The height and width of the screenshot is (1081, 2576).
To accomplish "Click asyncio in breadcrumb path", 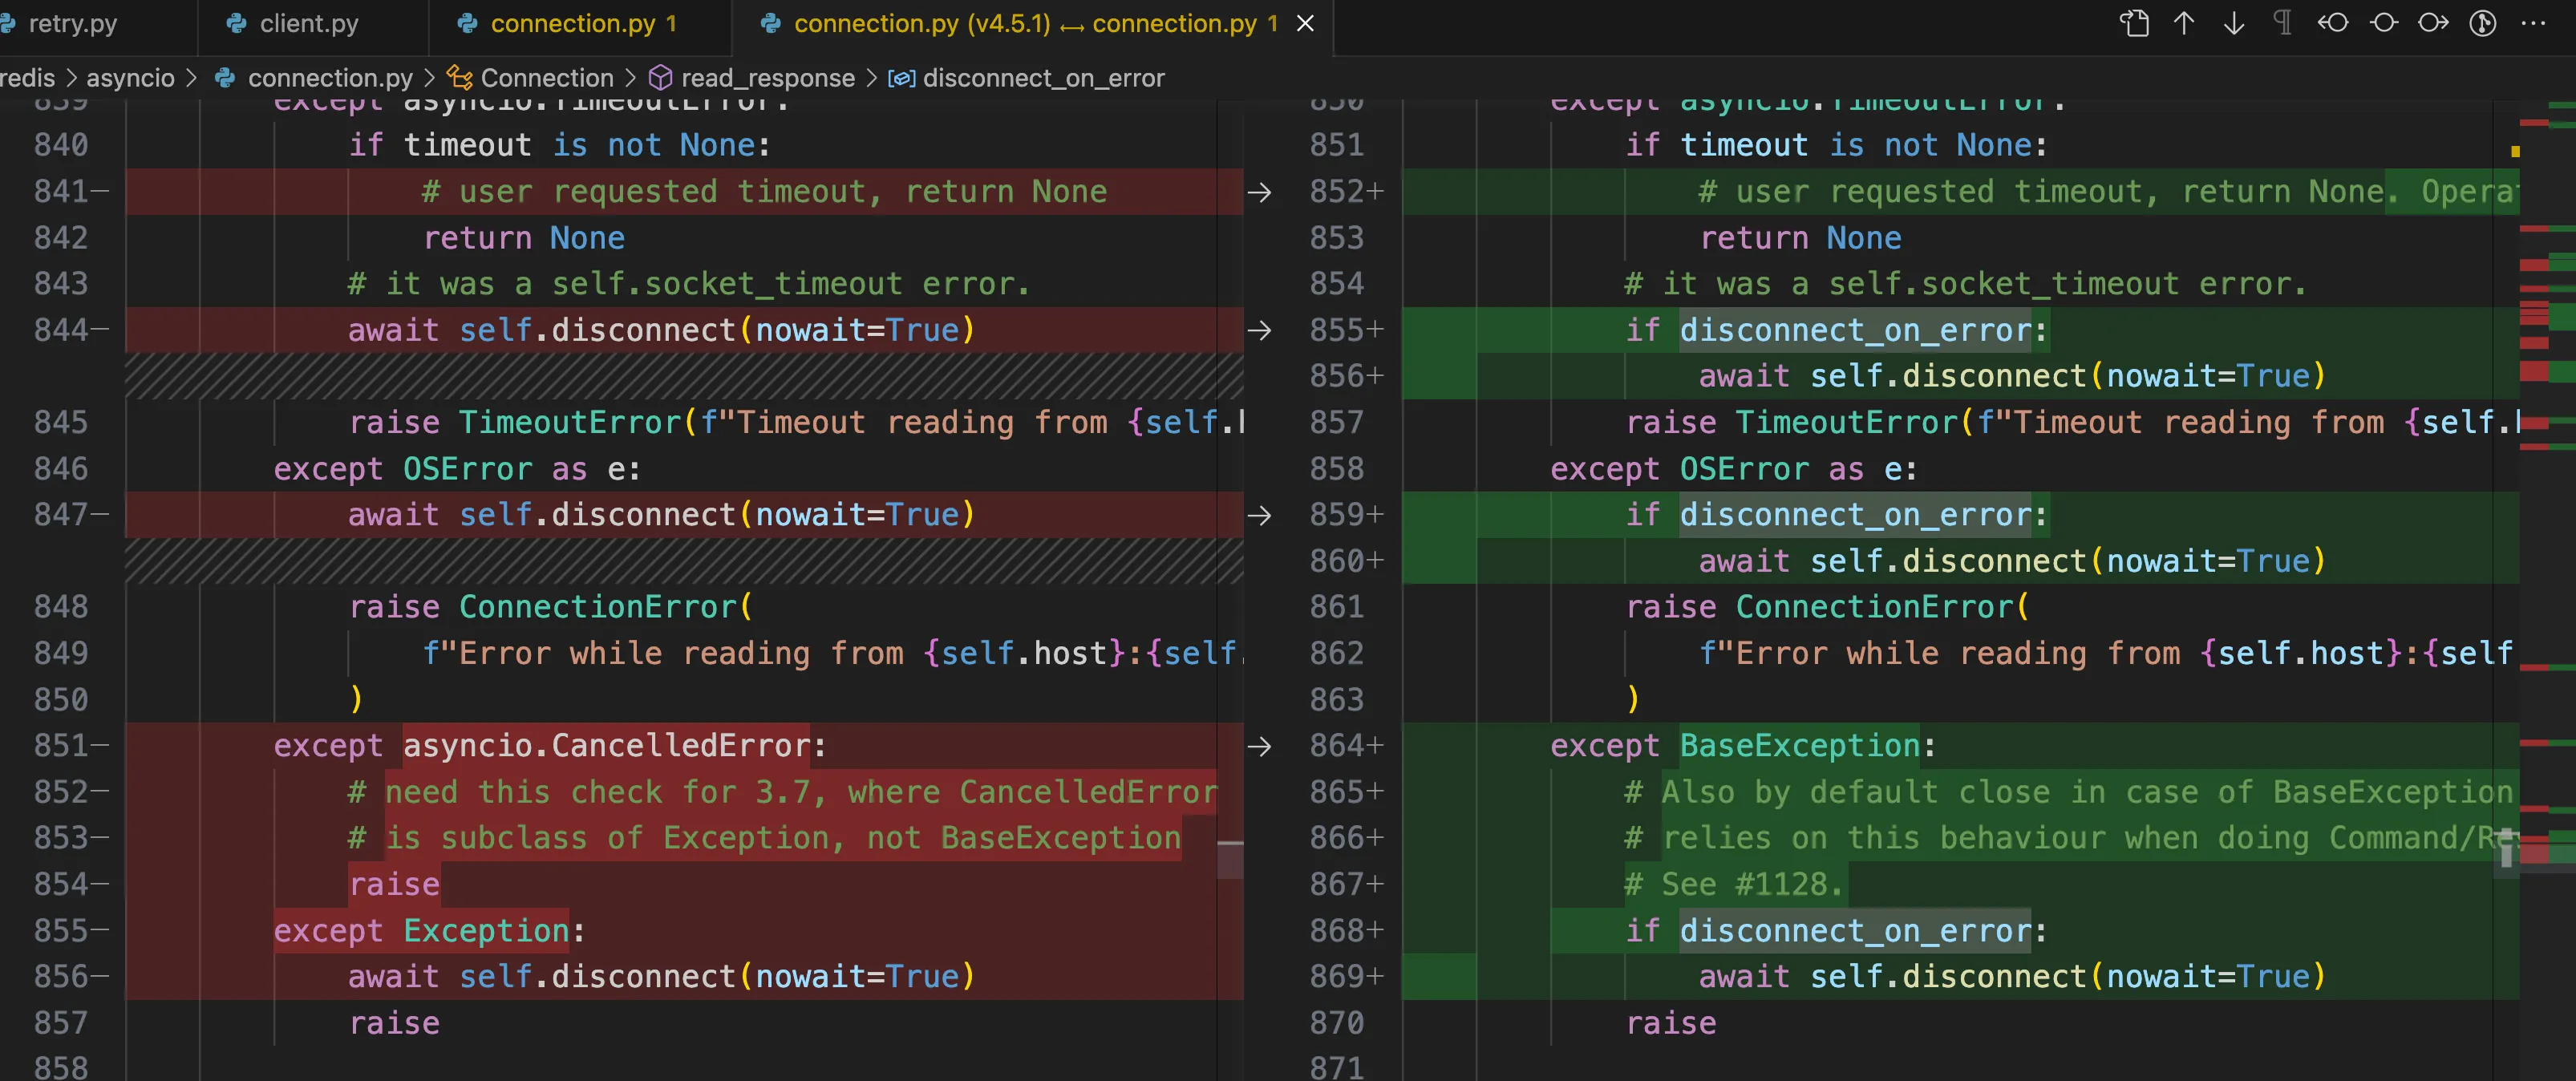I will tap(130, 78).
